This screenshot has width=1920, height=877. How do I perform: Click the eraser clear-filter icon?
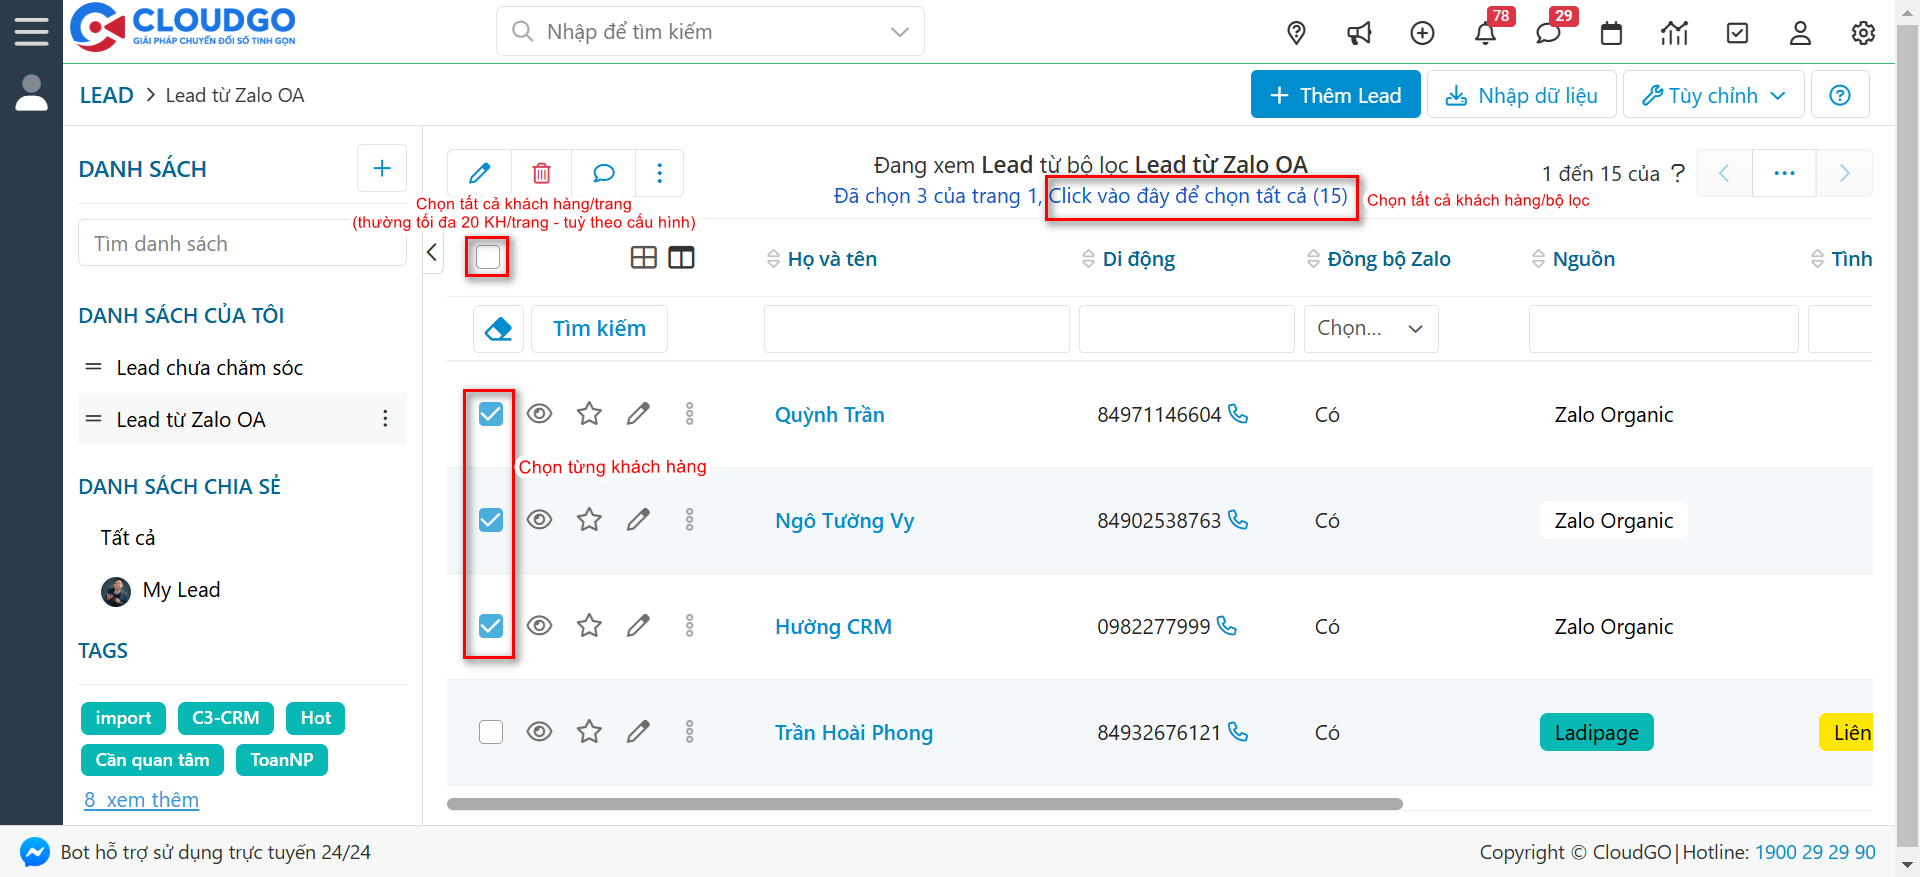pyautogui.click(x=498, y=329)
